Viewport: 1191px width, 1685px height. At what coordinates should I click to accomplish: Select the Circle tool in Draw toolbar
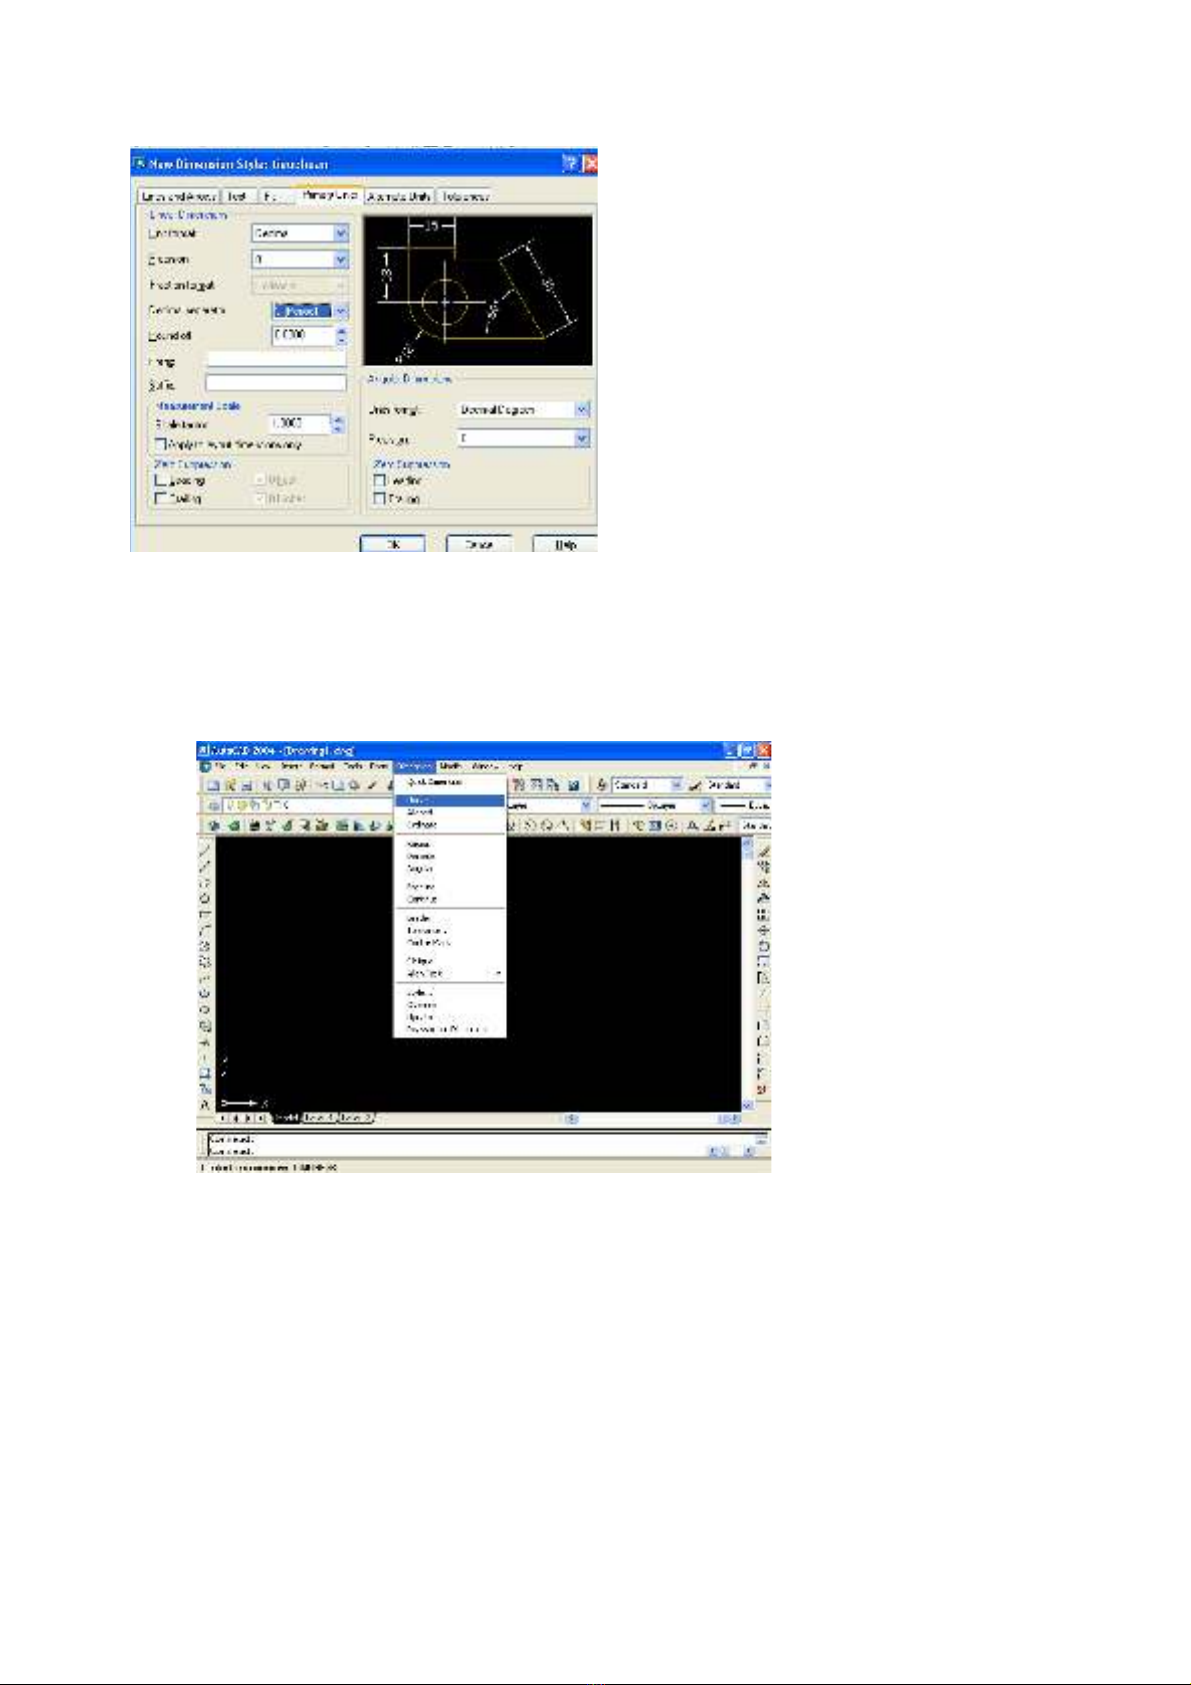[x=206, y=899]
